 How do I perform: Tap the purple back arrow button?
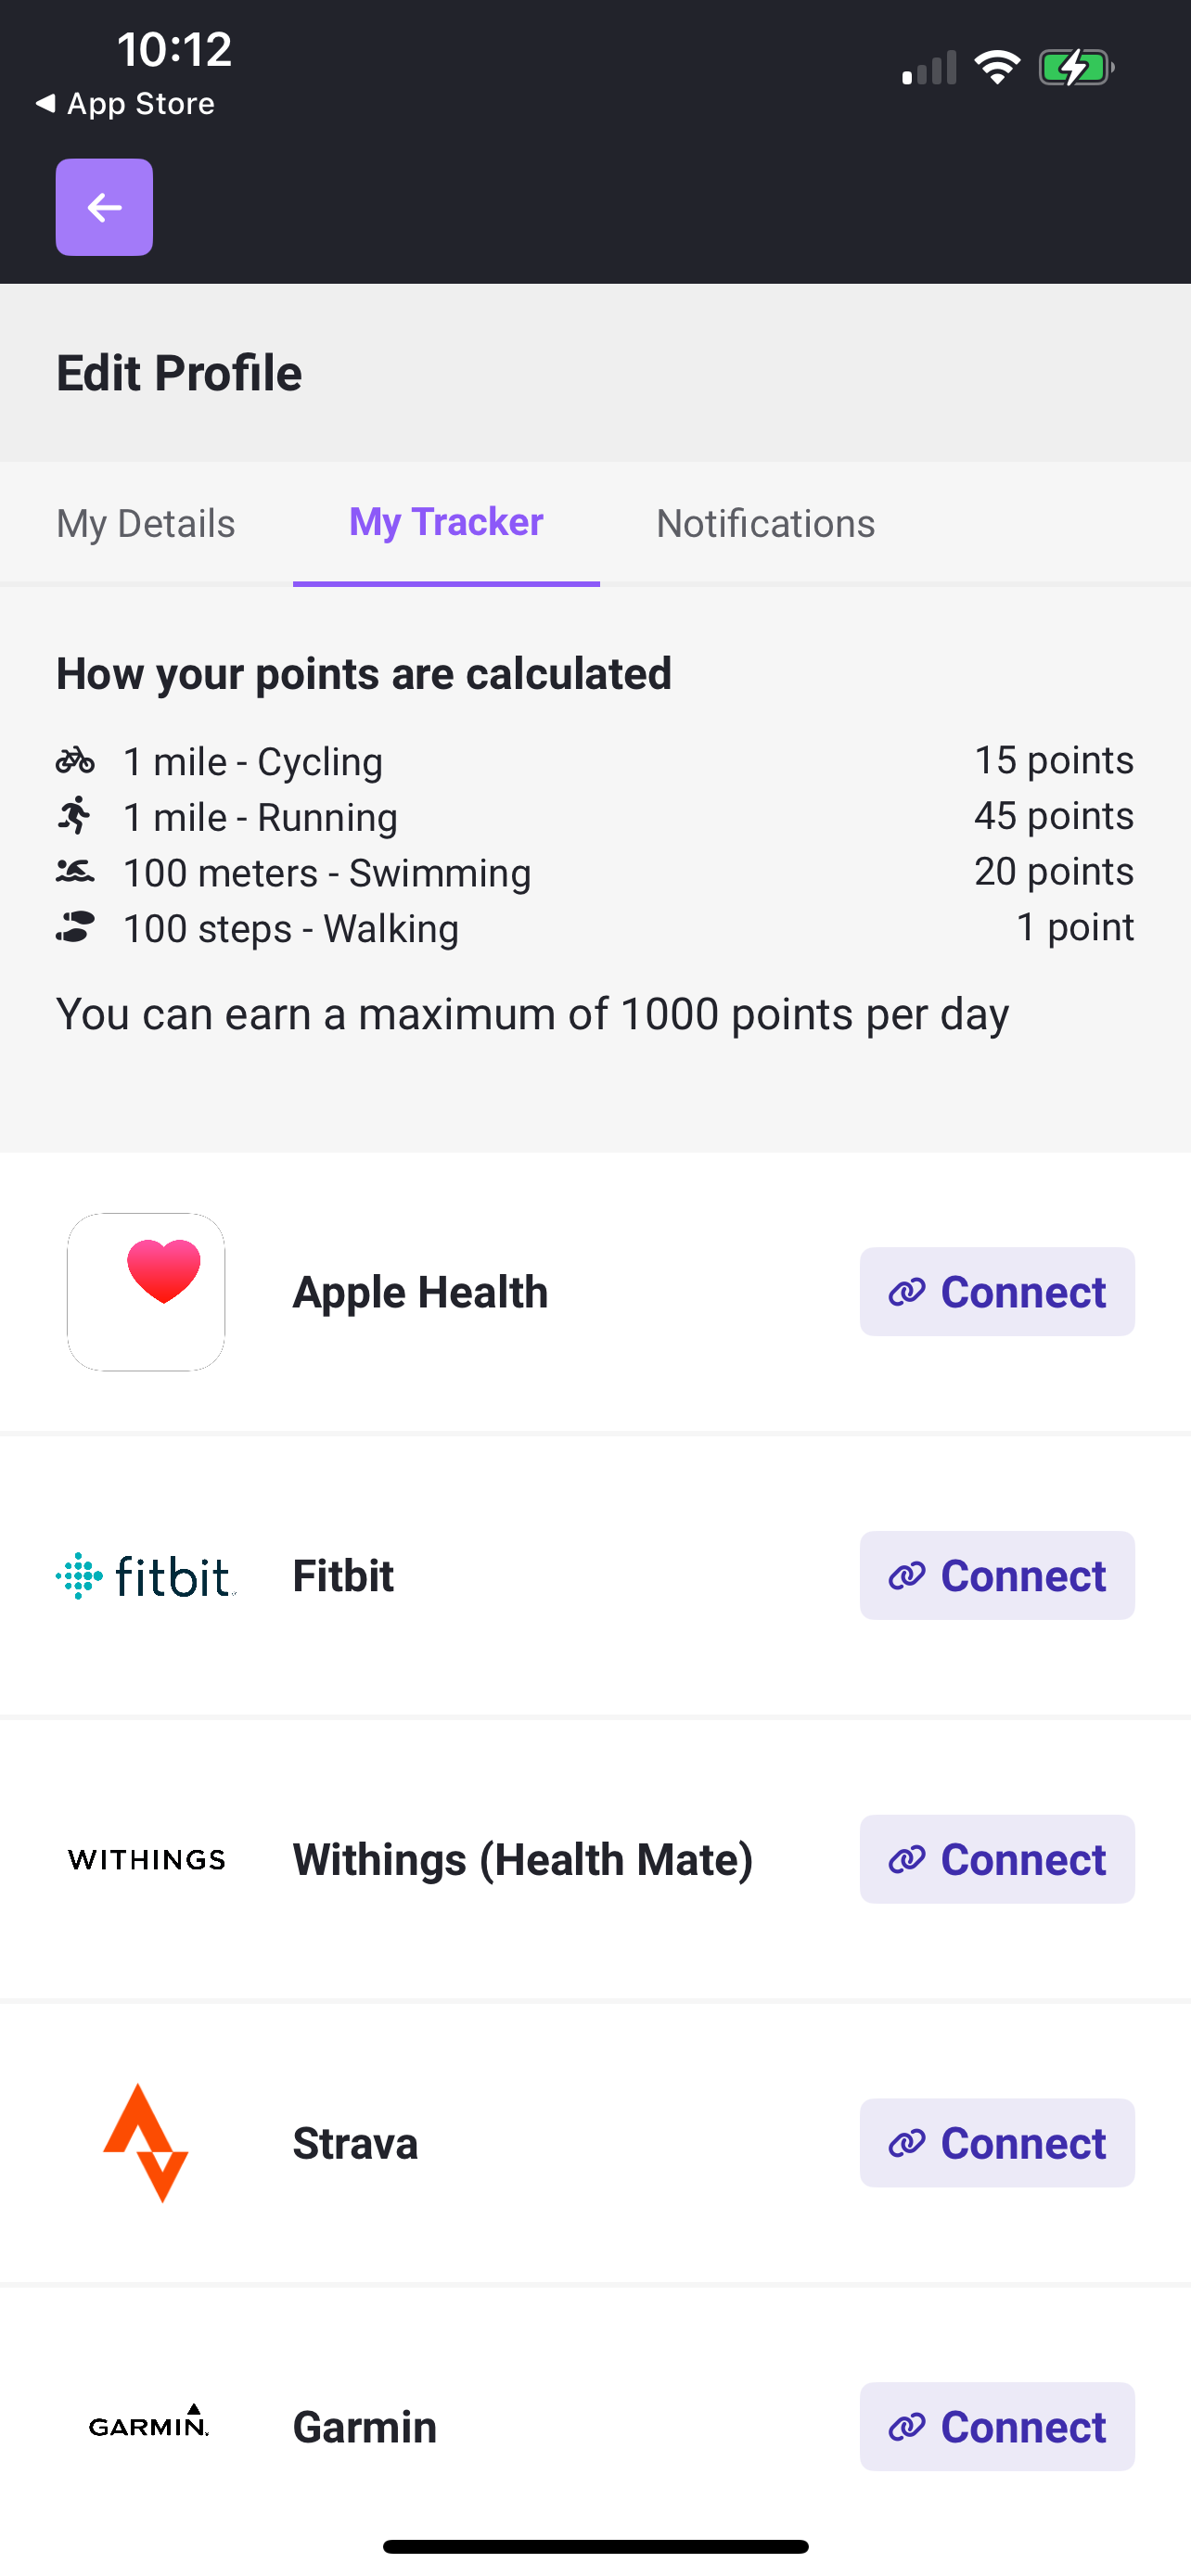pos(104,207)
